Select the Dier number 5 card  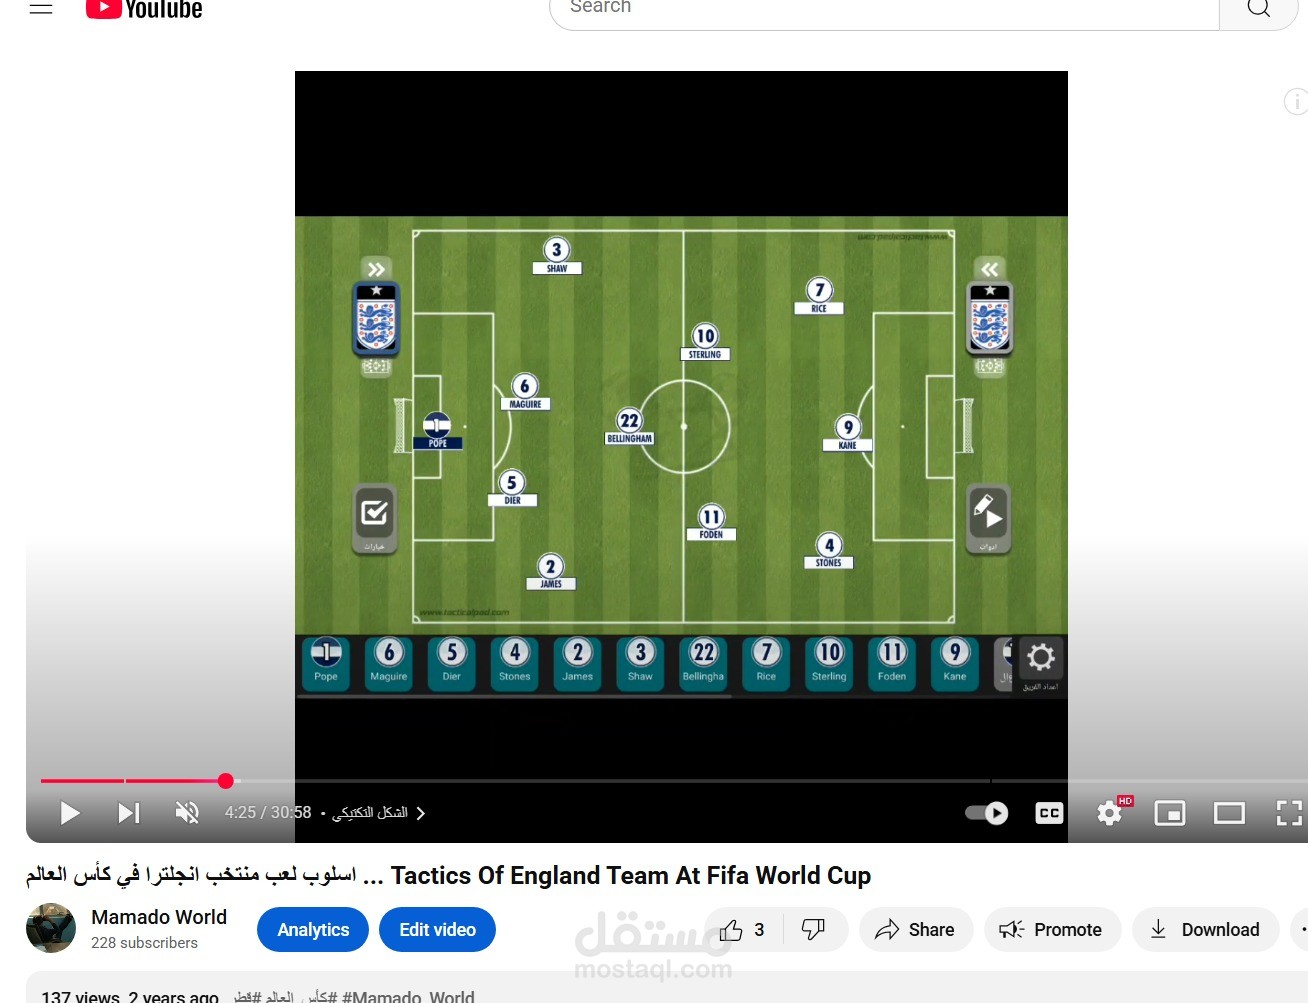(452, 662)
